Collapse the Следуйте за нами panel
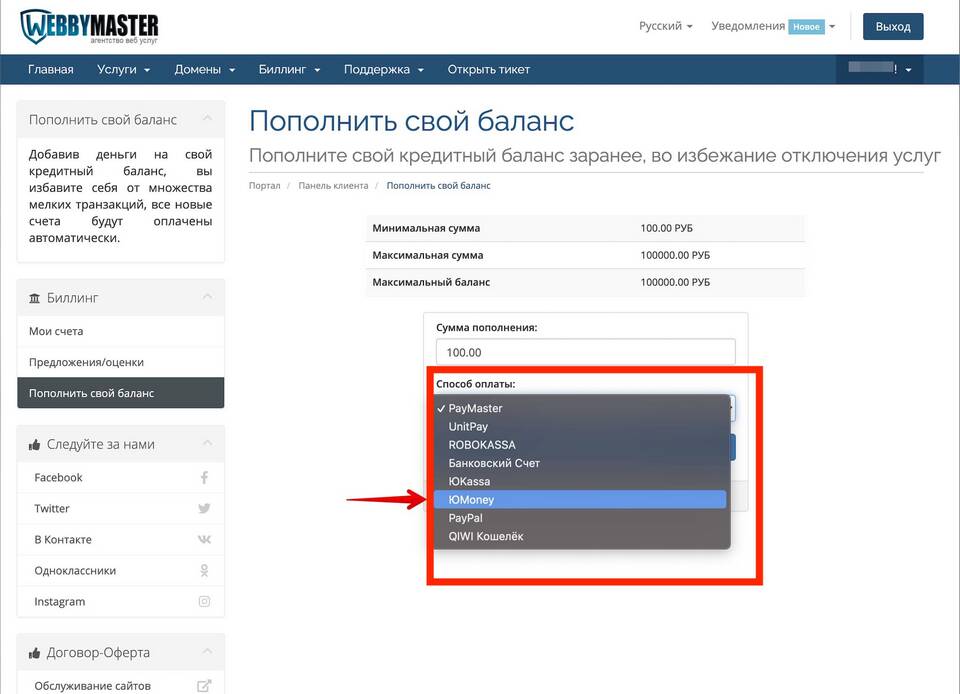 coord(207,444)
